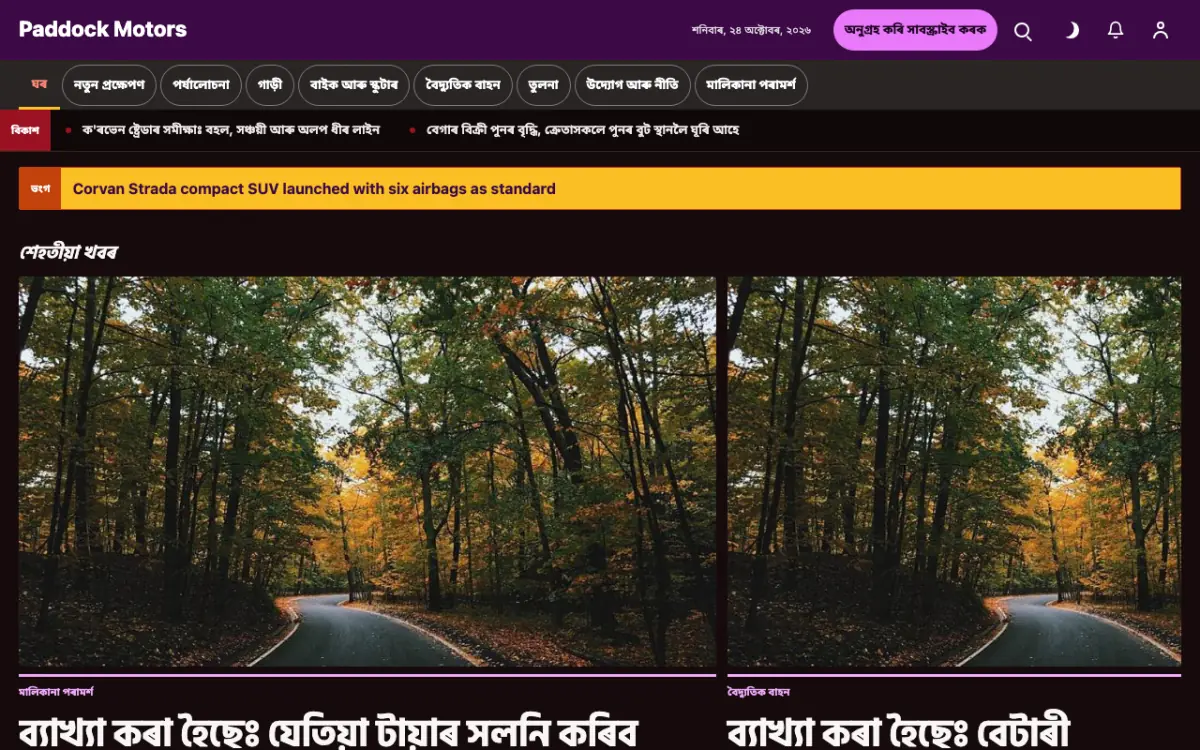Open ticker headline about বেগাৰ বিক্ৰী
The height and width of the screenshot is (750, 1200).
click(583, 130)
